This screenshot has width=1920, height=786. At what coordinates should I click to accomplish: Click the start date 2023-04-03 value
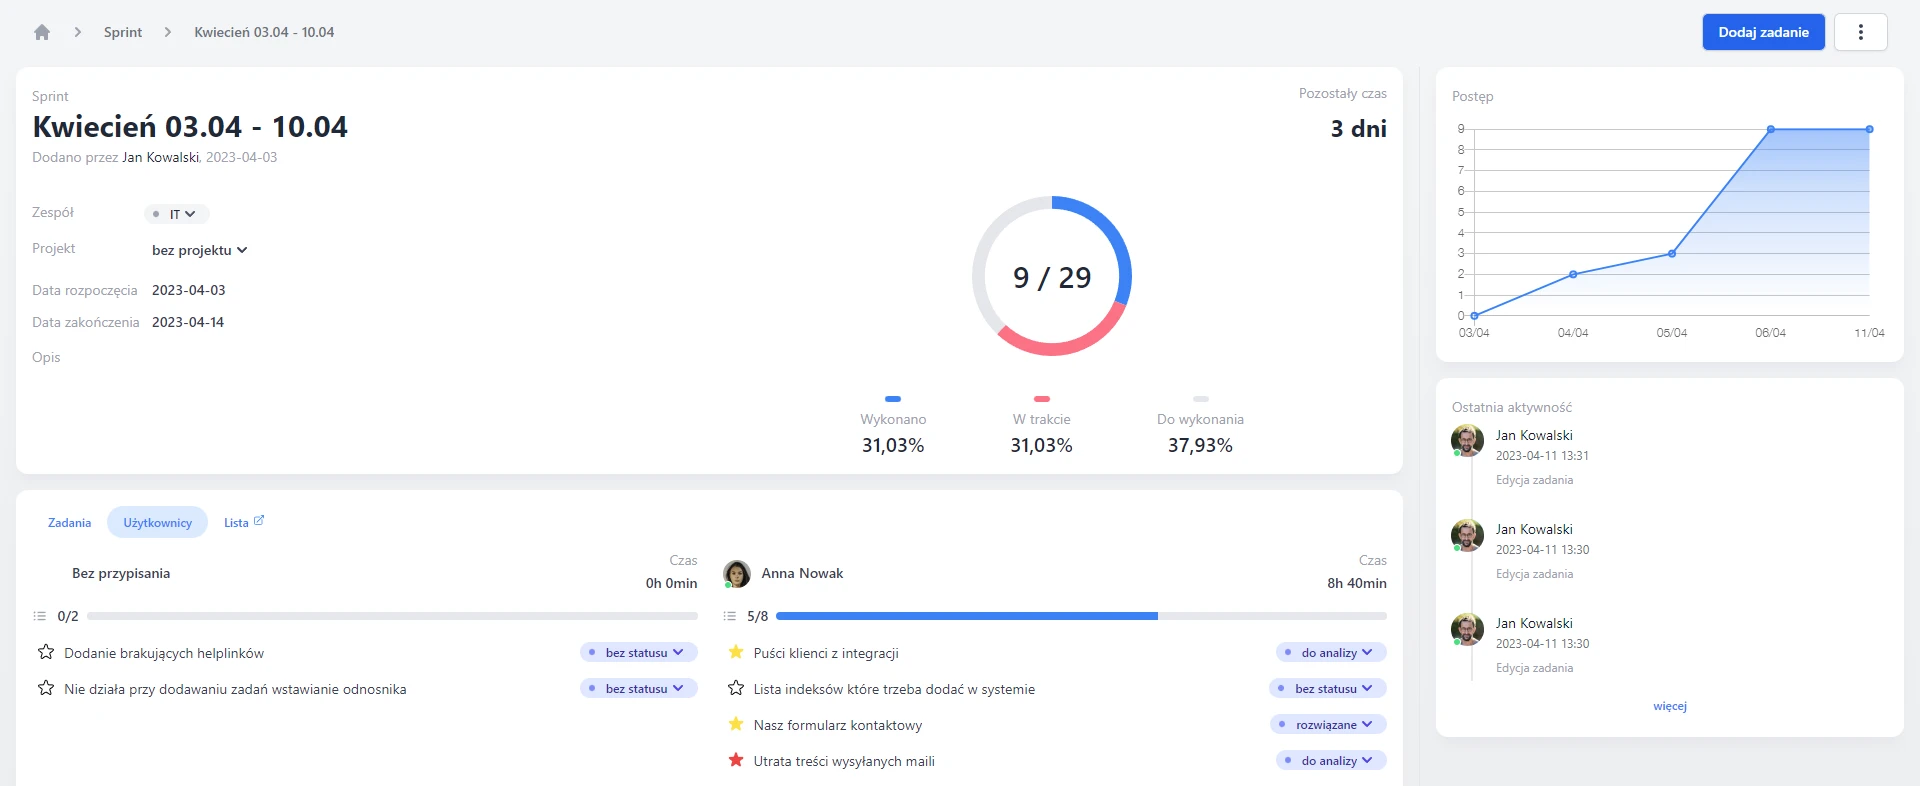pyautogui.click(x=189, y=290)
